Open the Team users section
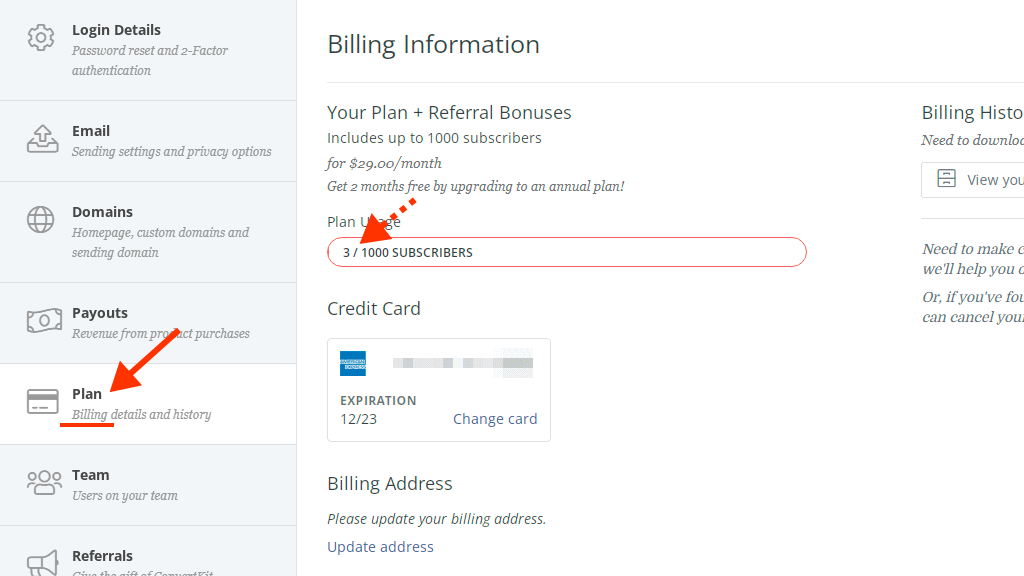1024x576 pixels. [148, 485]
